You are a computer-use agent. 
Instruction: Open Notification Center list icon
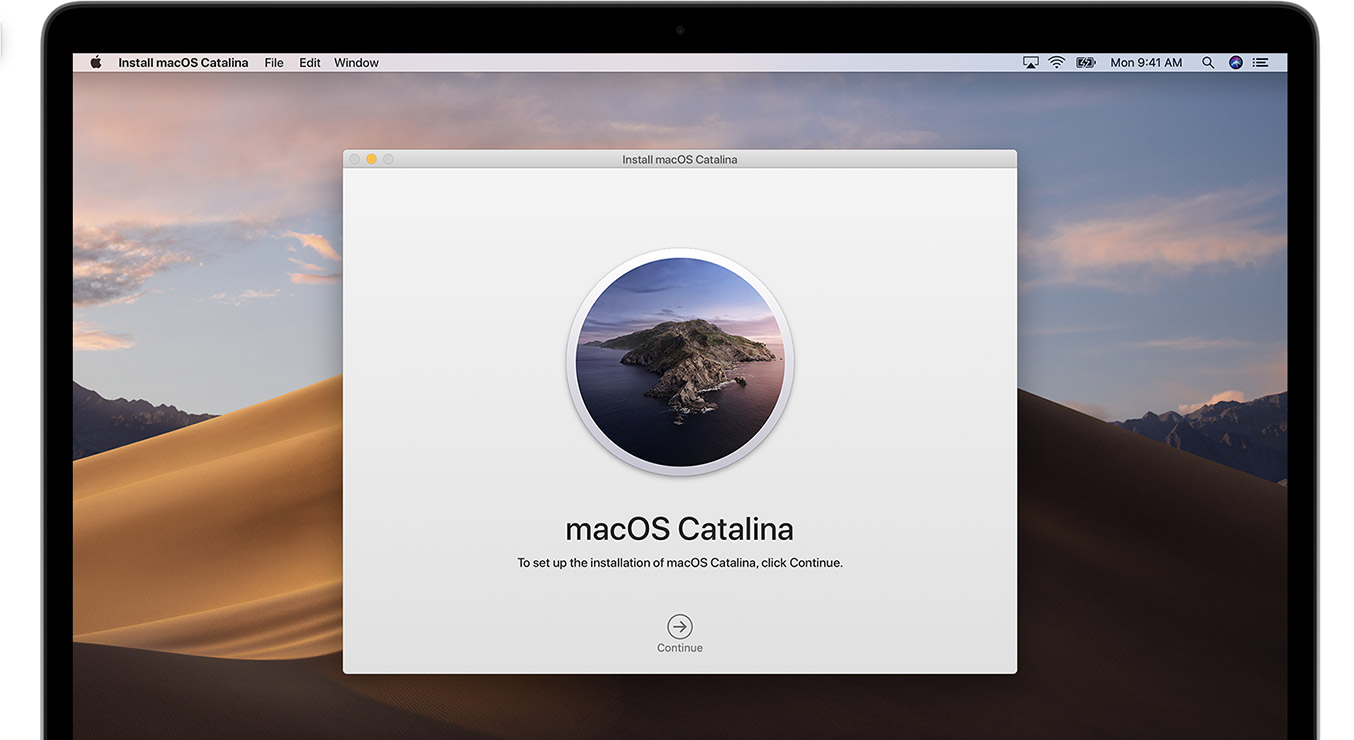(1261, 62)
